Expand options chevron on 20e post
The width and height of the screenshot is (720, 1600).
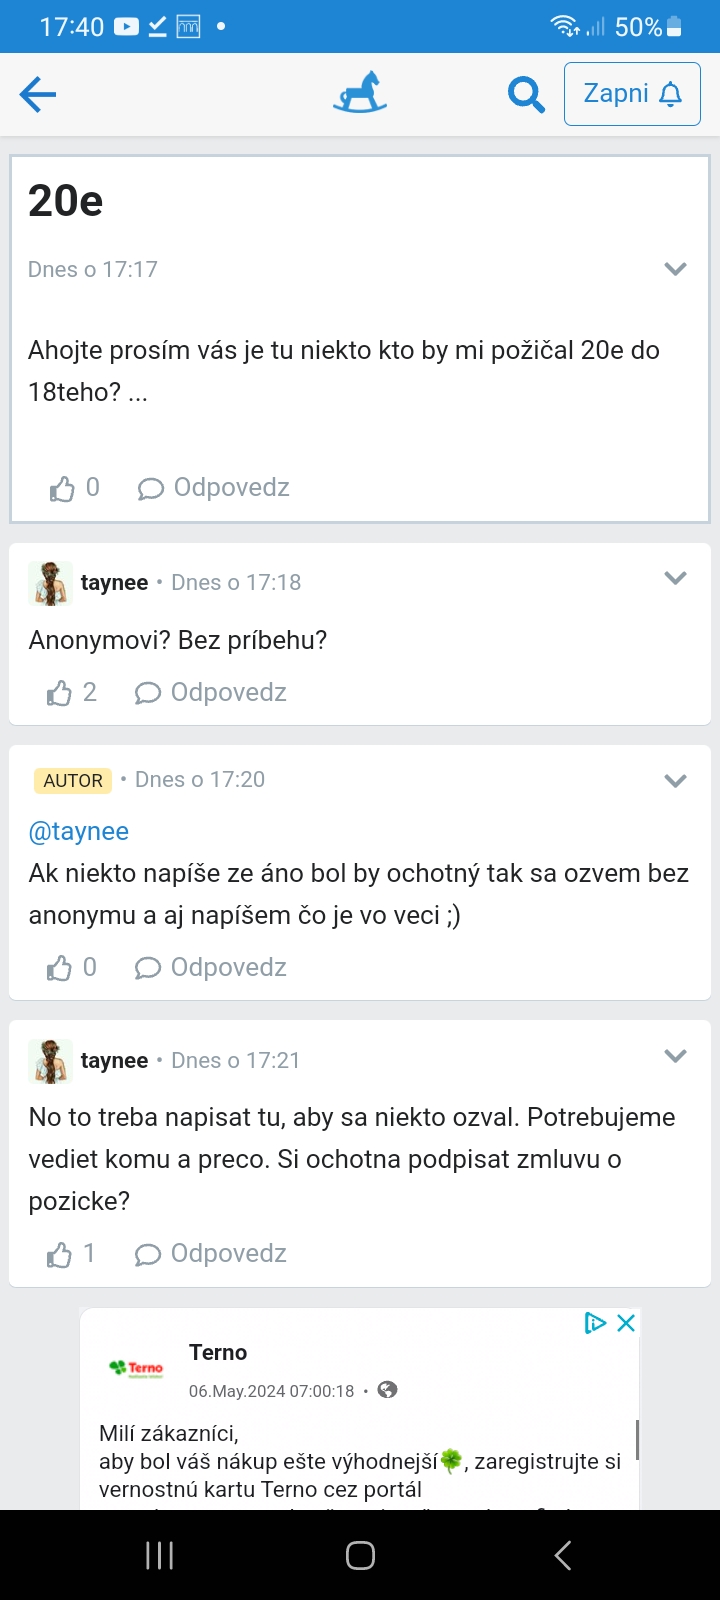pyautogui.click(x=676, y=269)
